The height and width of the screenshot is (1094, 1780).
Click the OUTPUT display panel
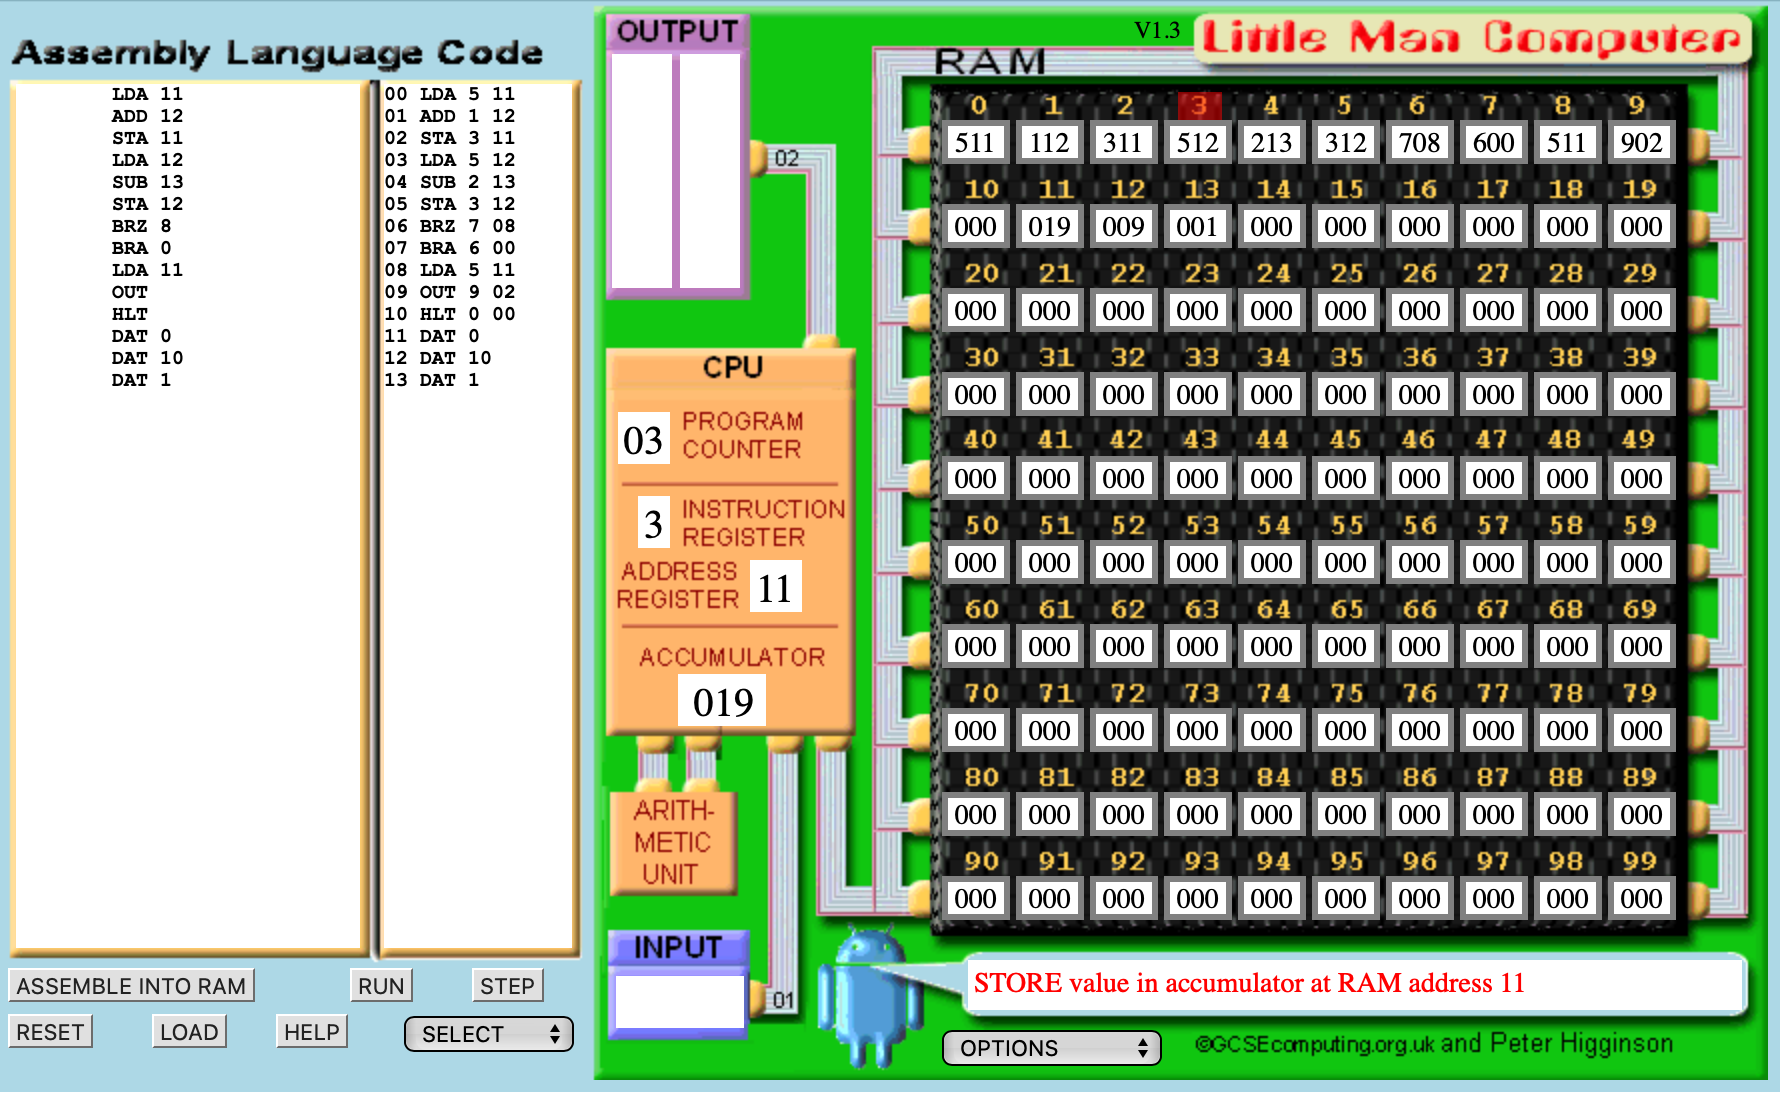point(677,170)
